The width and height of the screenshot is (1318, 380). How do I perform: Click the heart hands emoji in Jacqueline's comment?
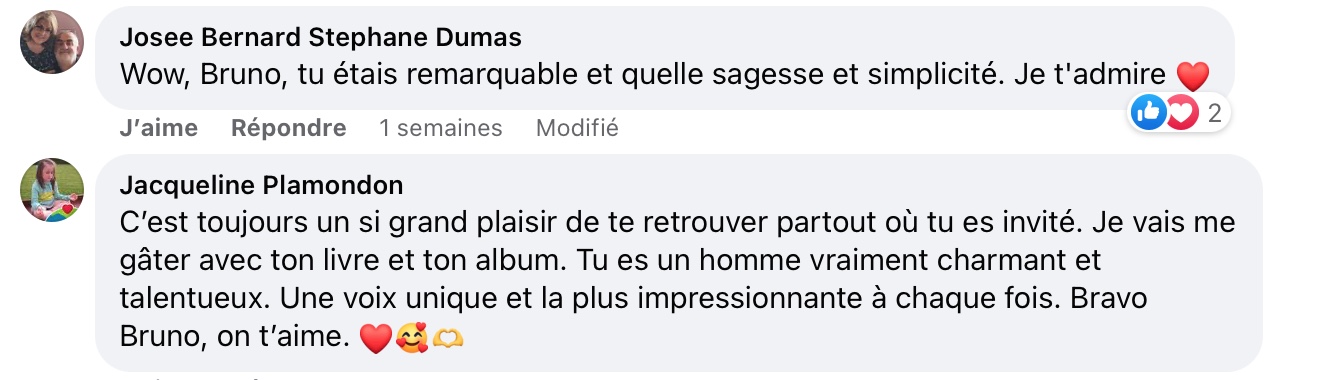point(447,341)
